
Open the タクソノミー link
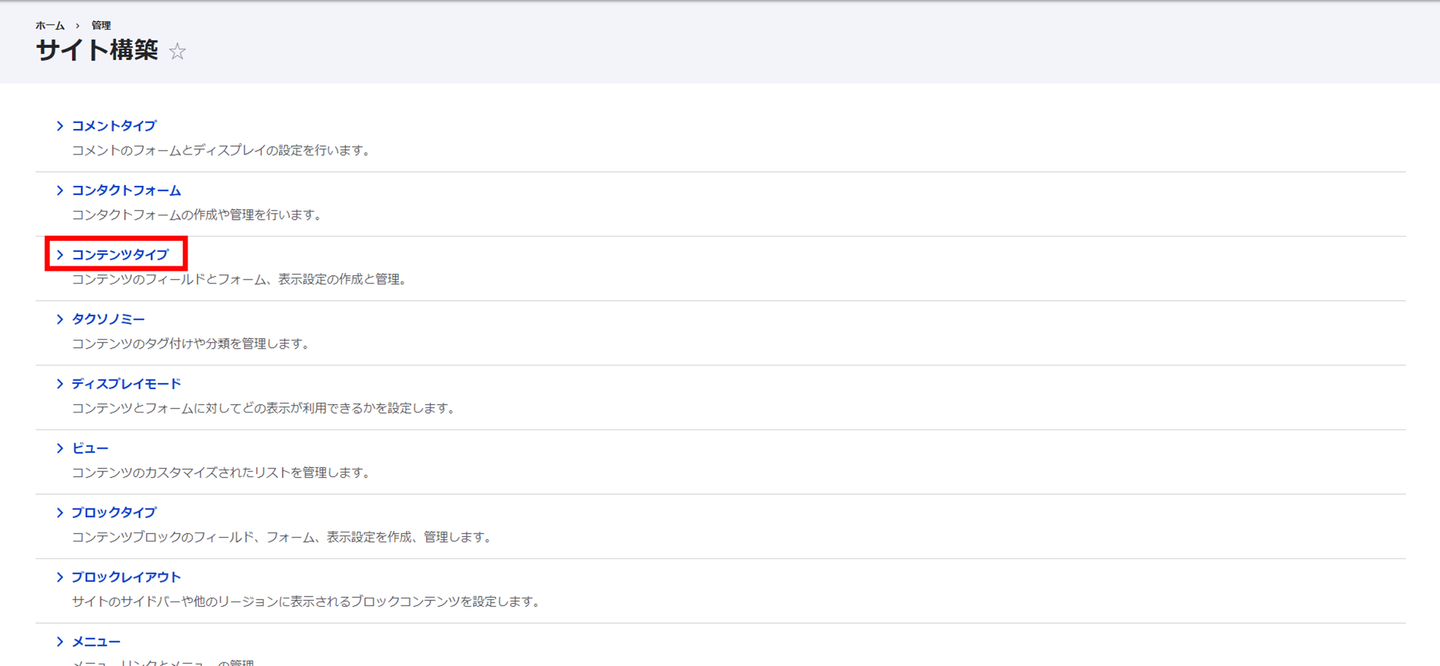click(x=108, y=319)
